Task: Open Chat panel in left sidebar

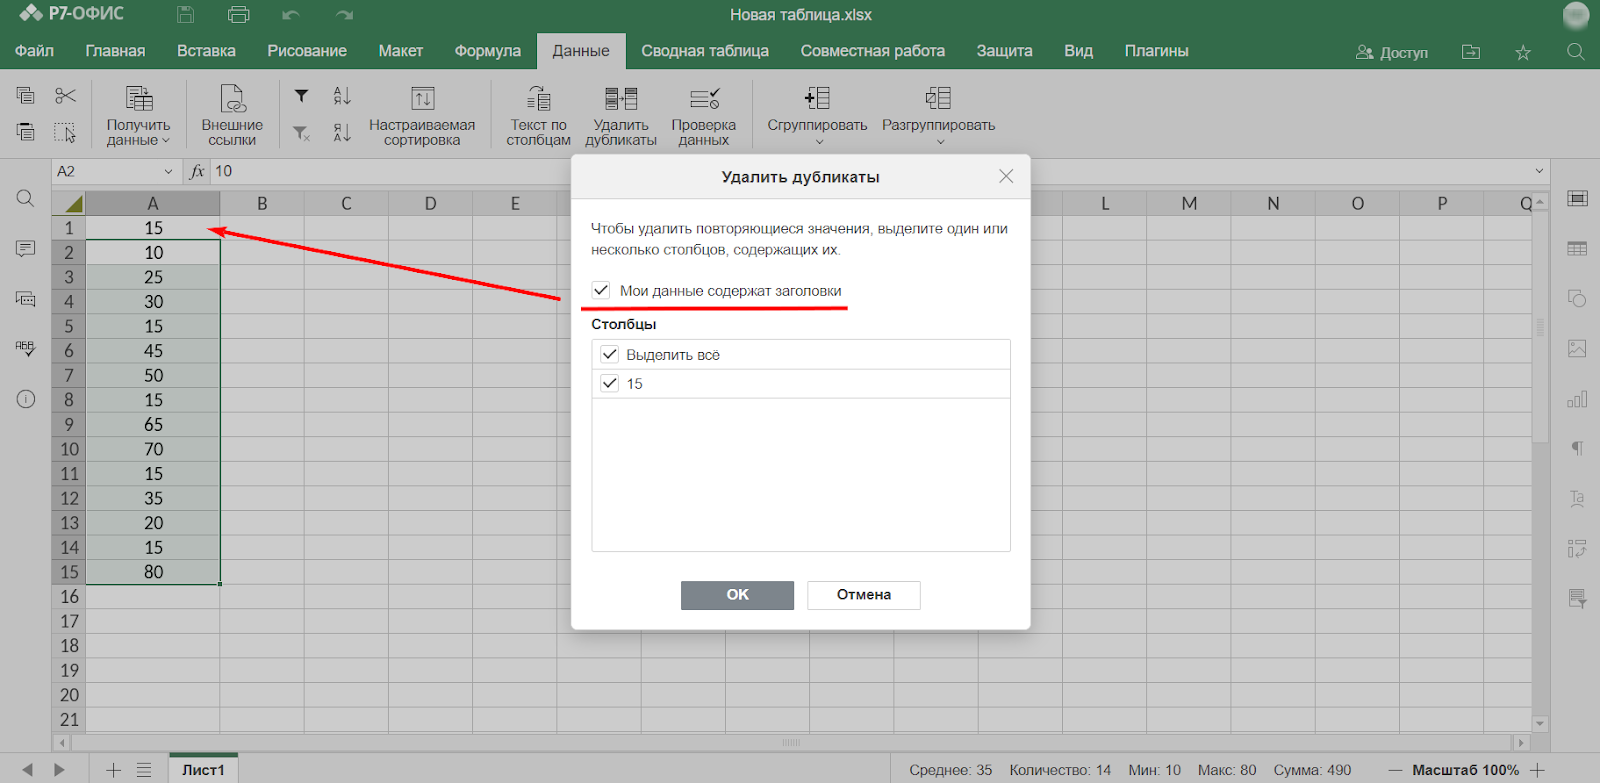Action: pos(26,298)
